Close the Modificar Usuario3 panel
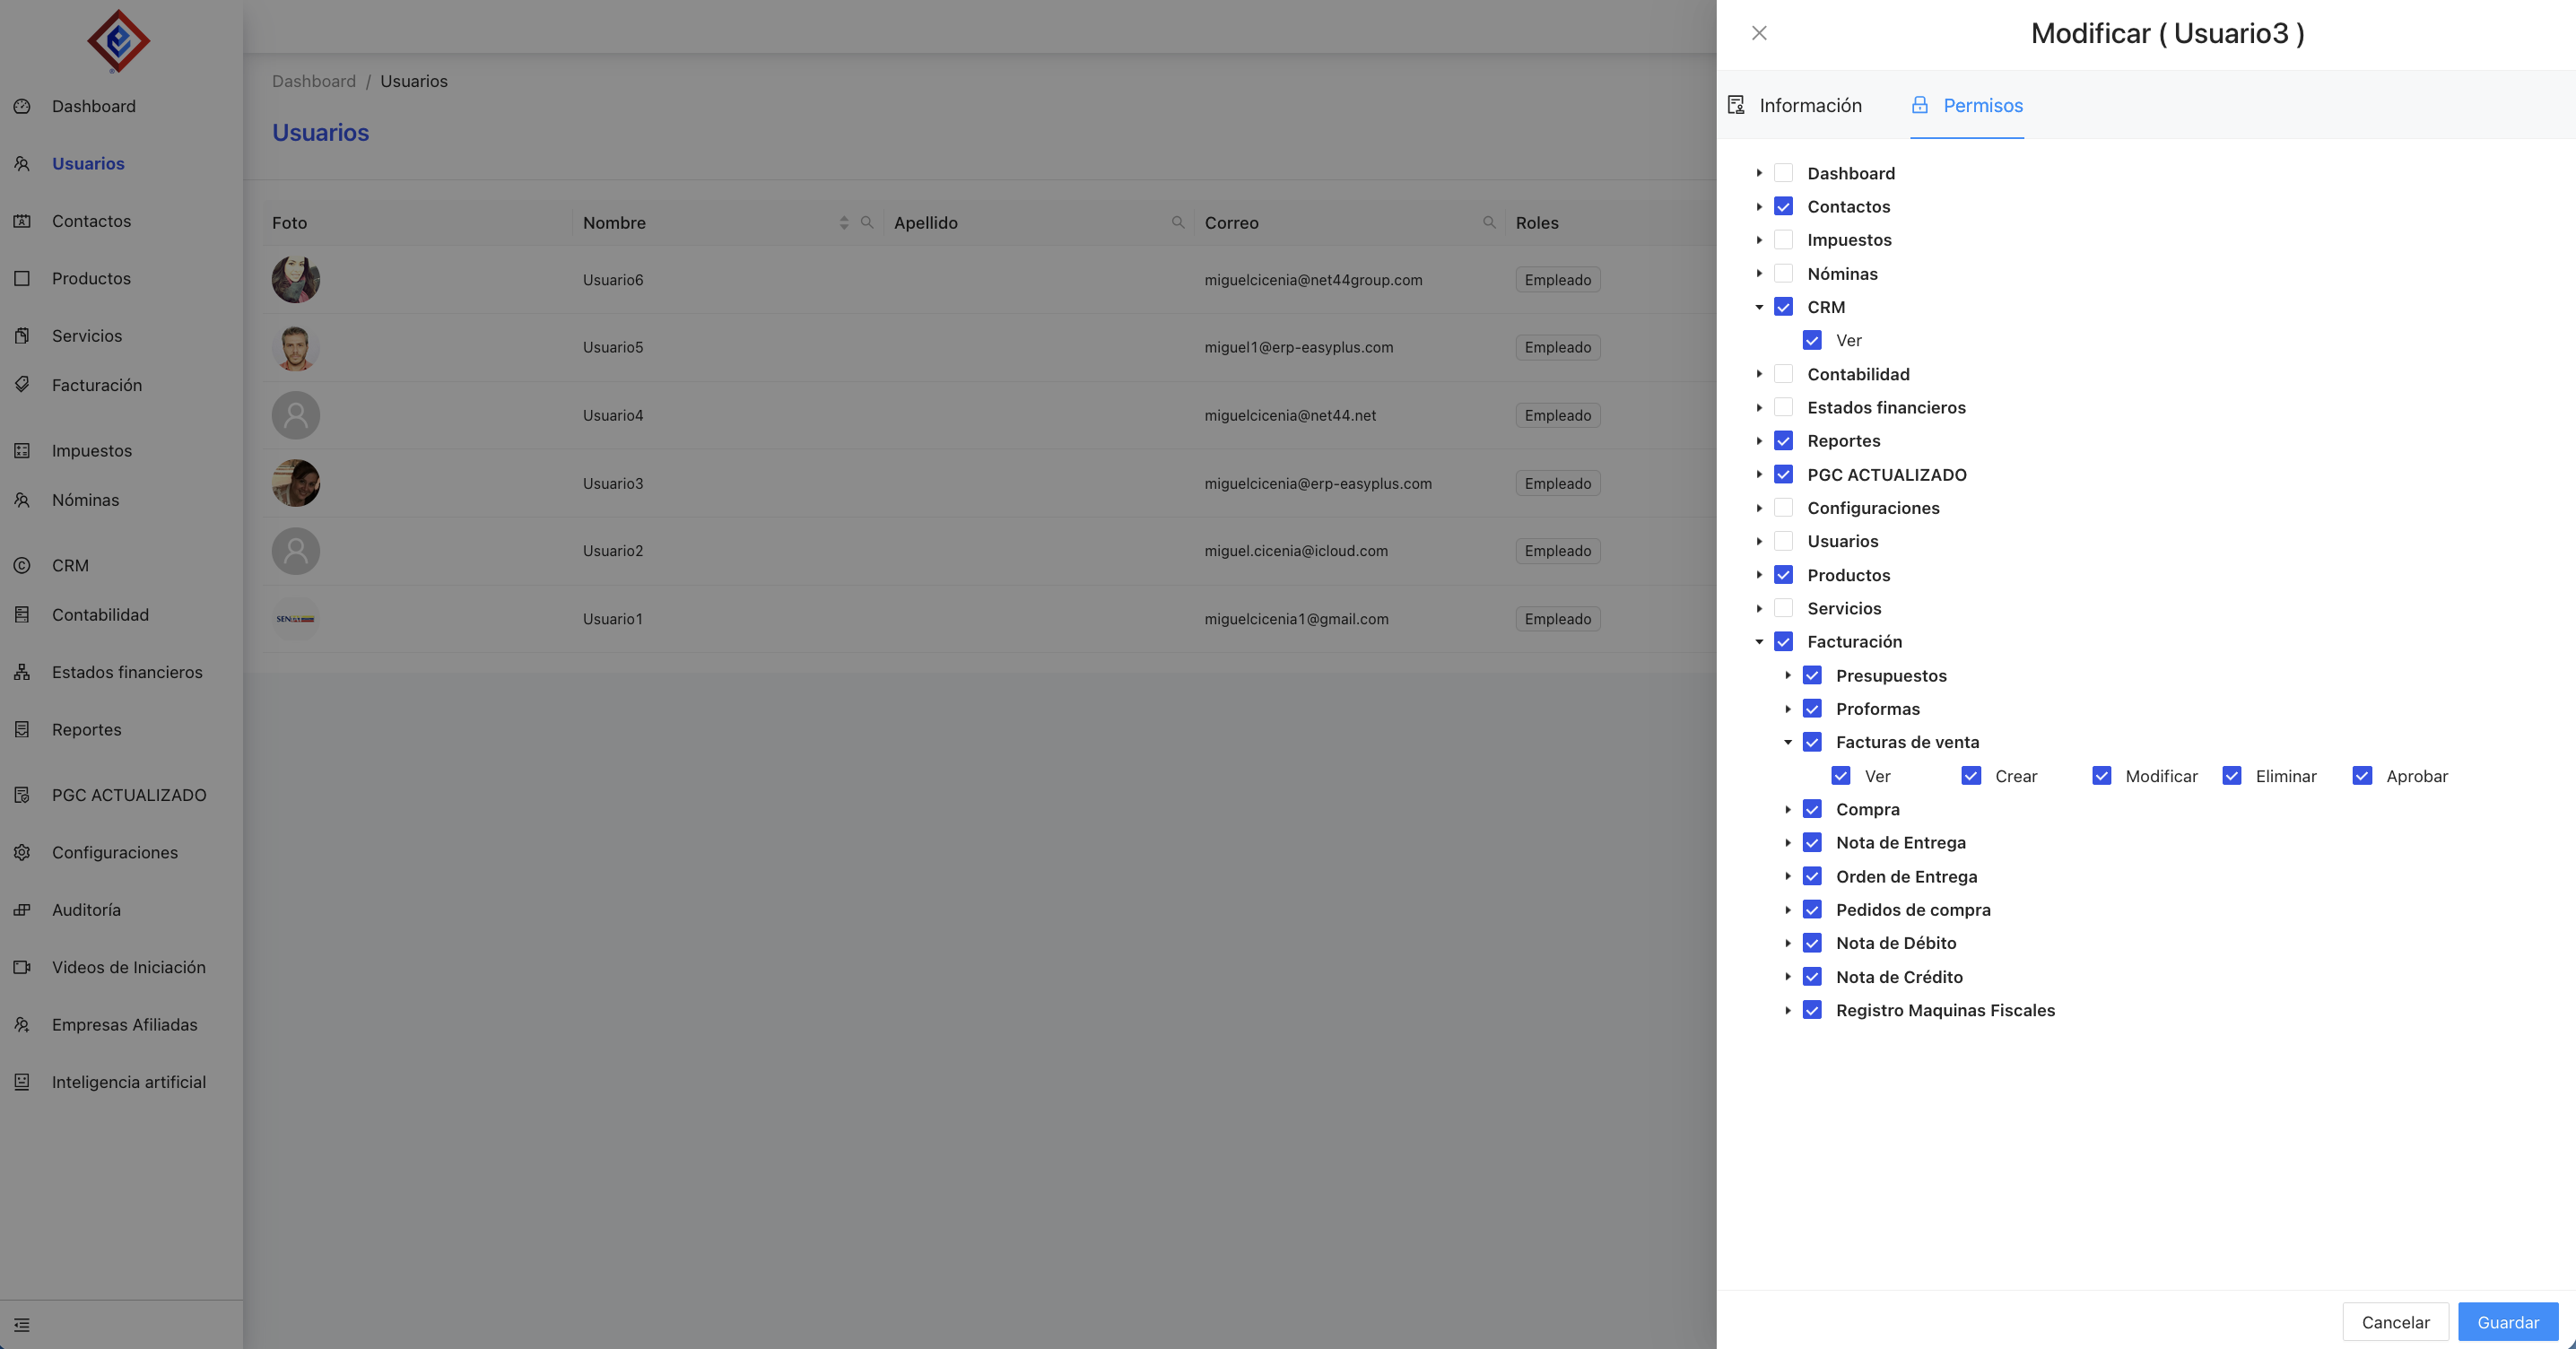The image size is (2576, 1349). 1759,33
